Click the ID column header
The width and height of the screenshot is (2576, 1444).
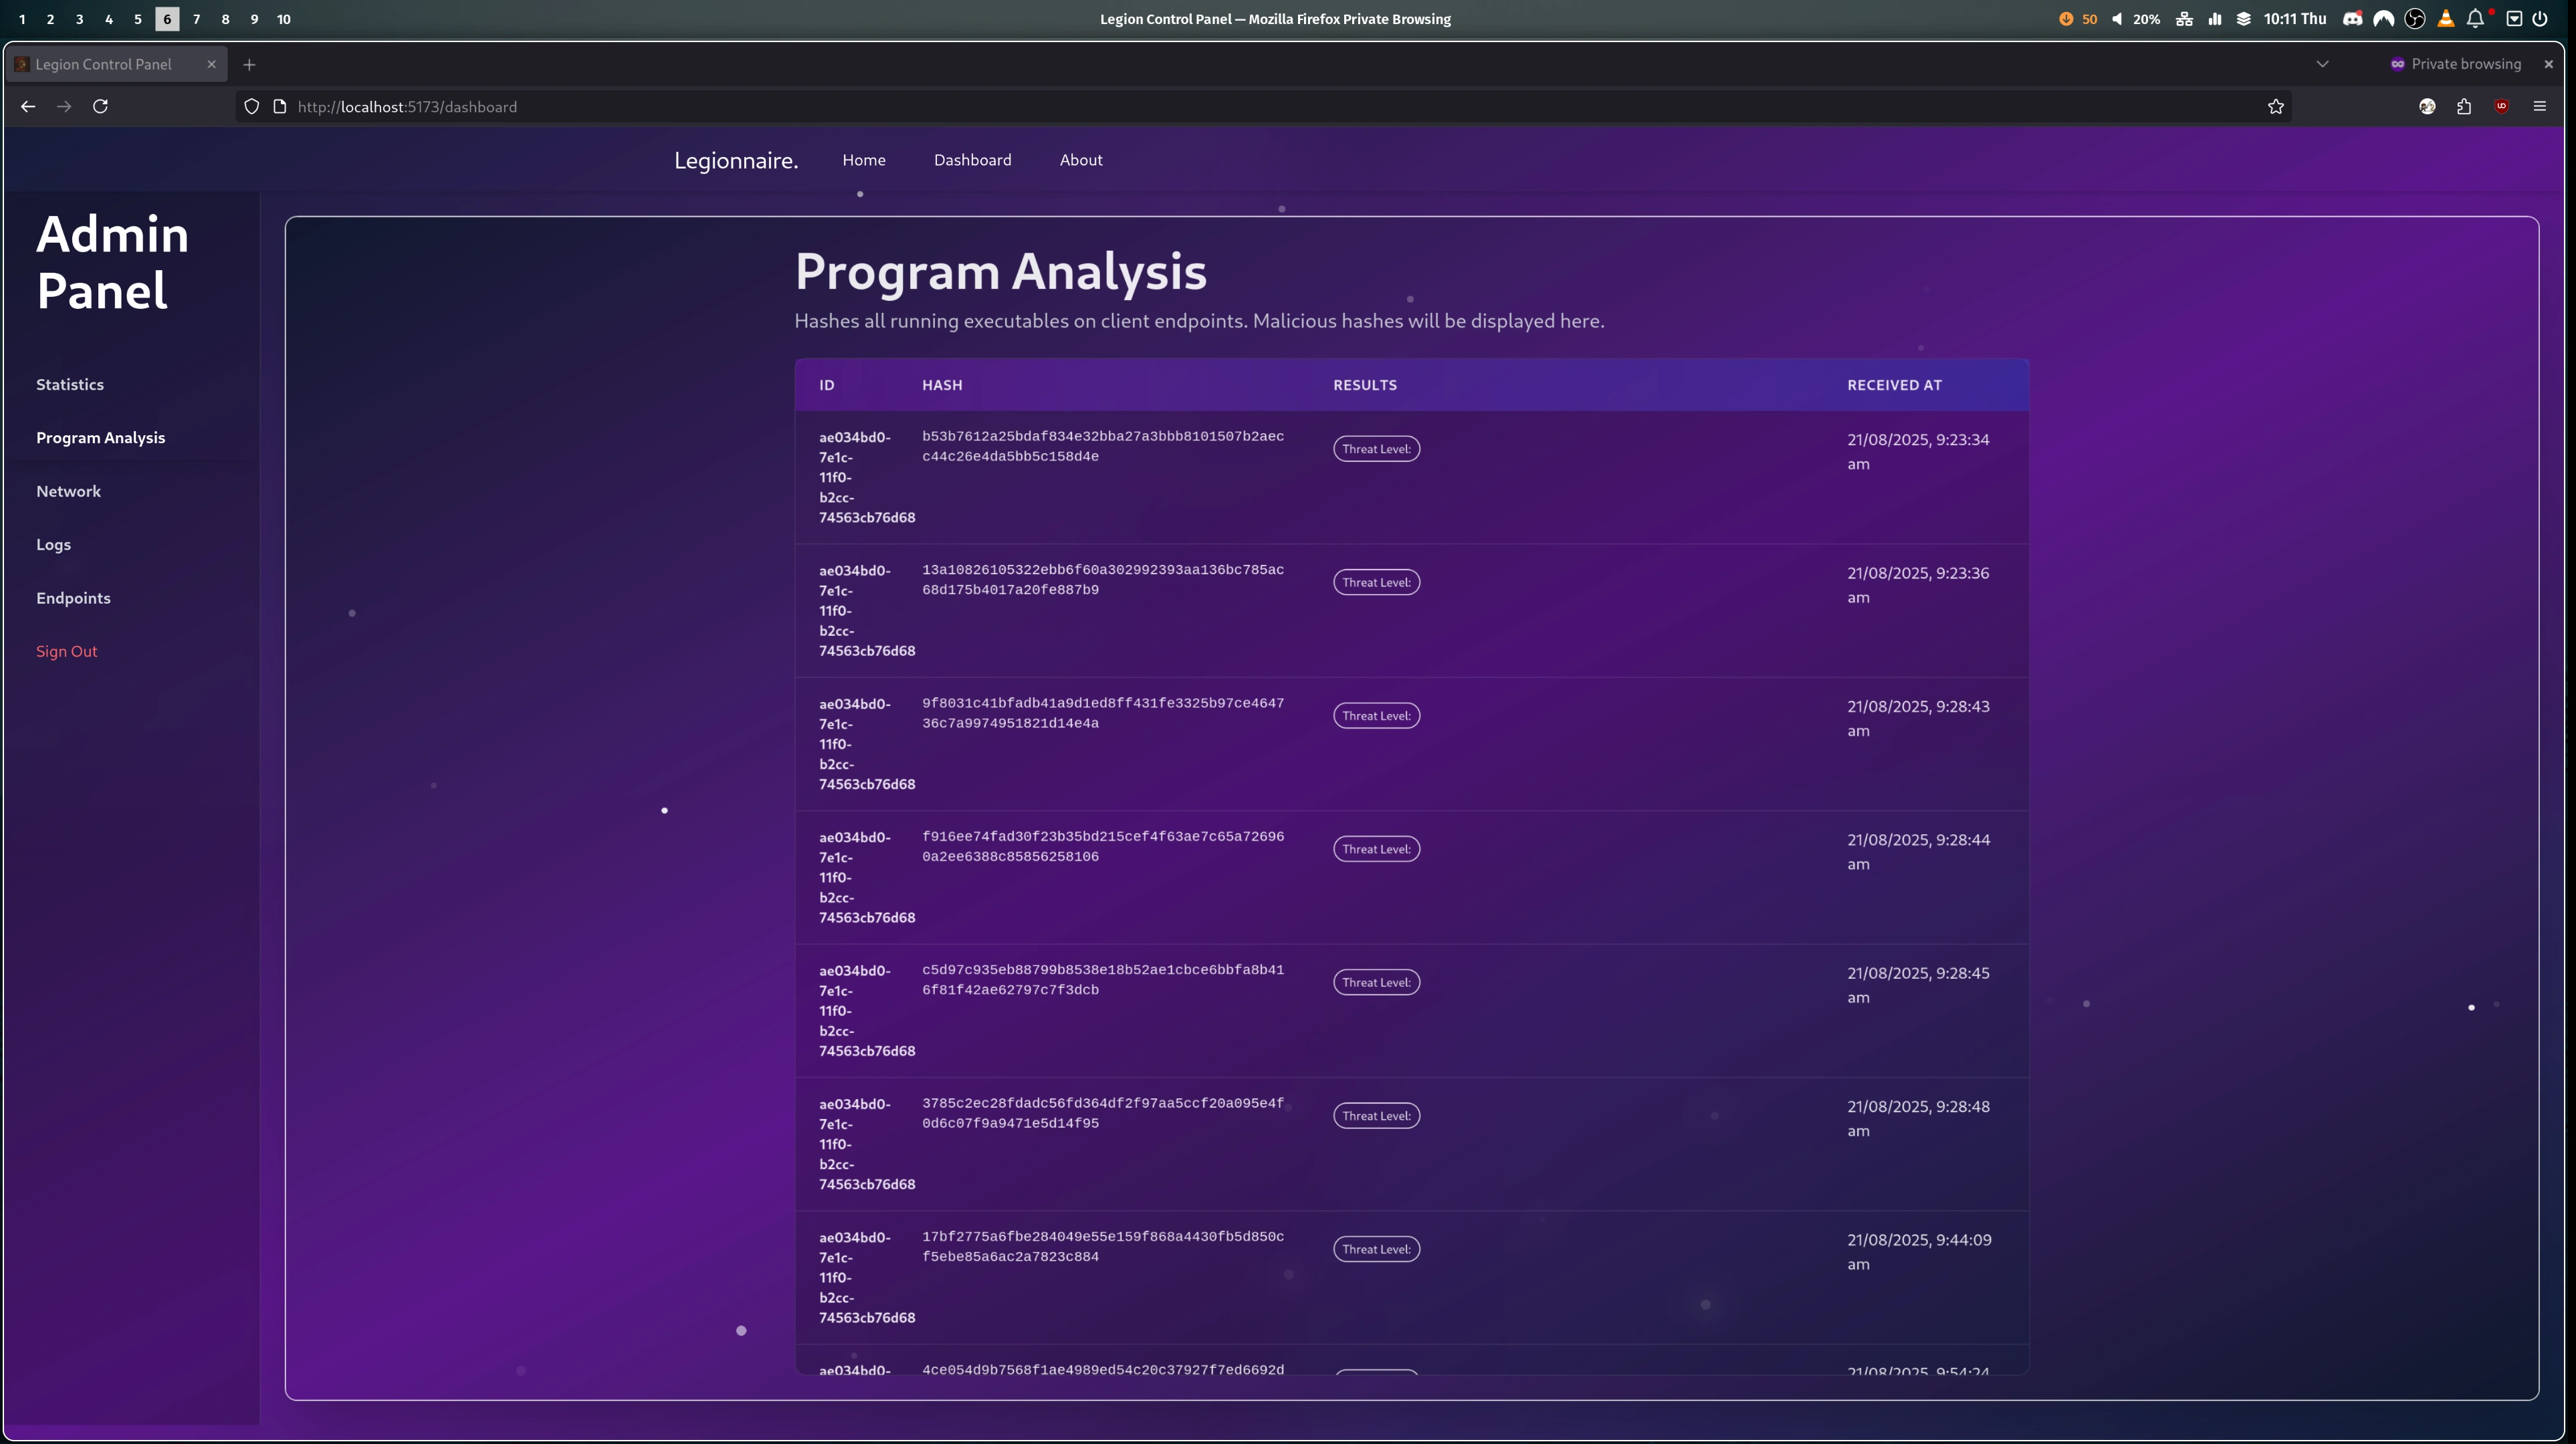827,385
